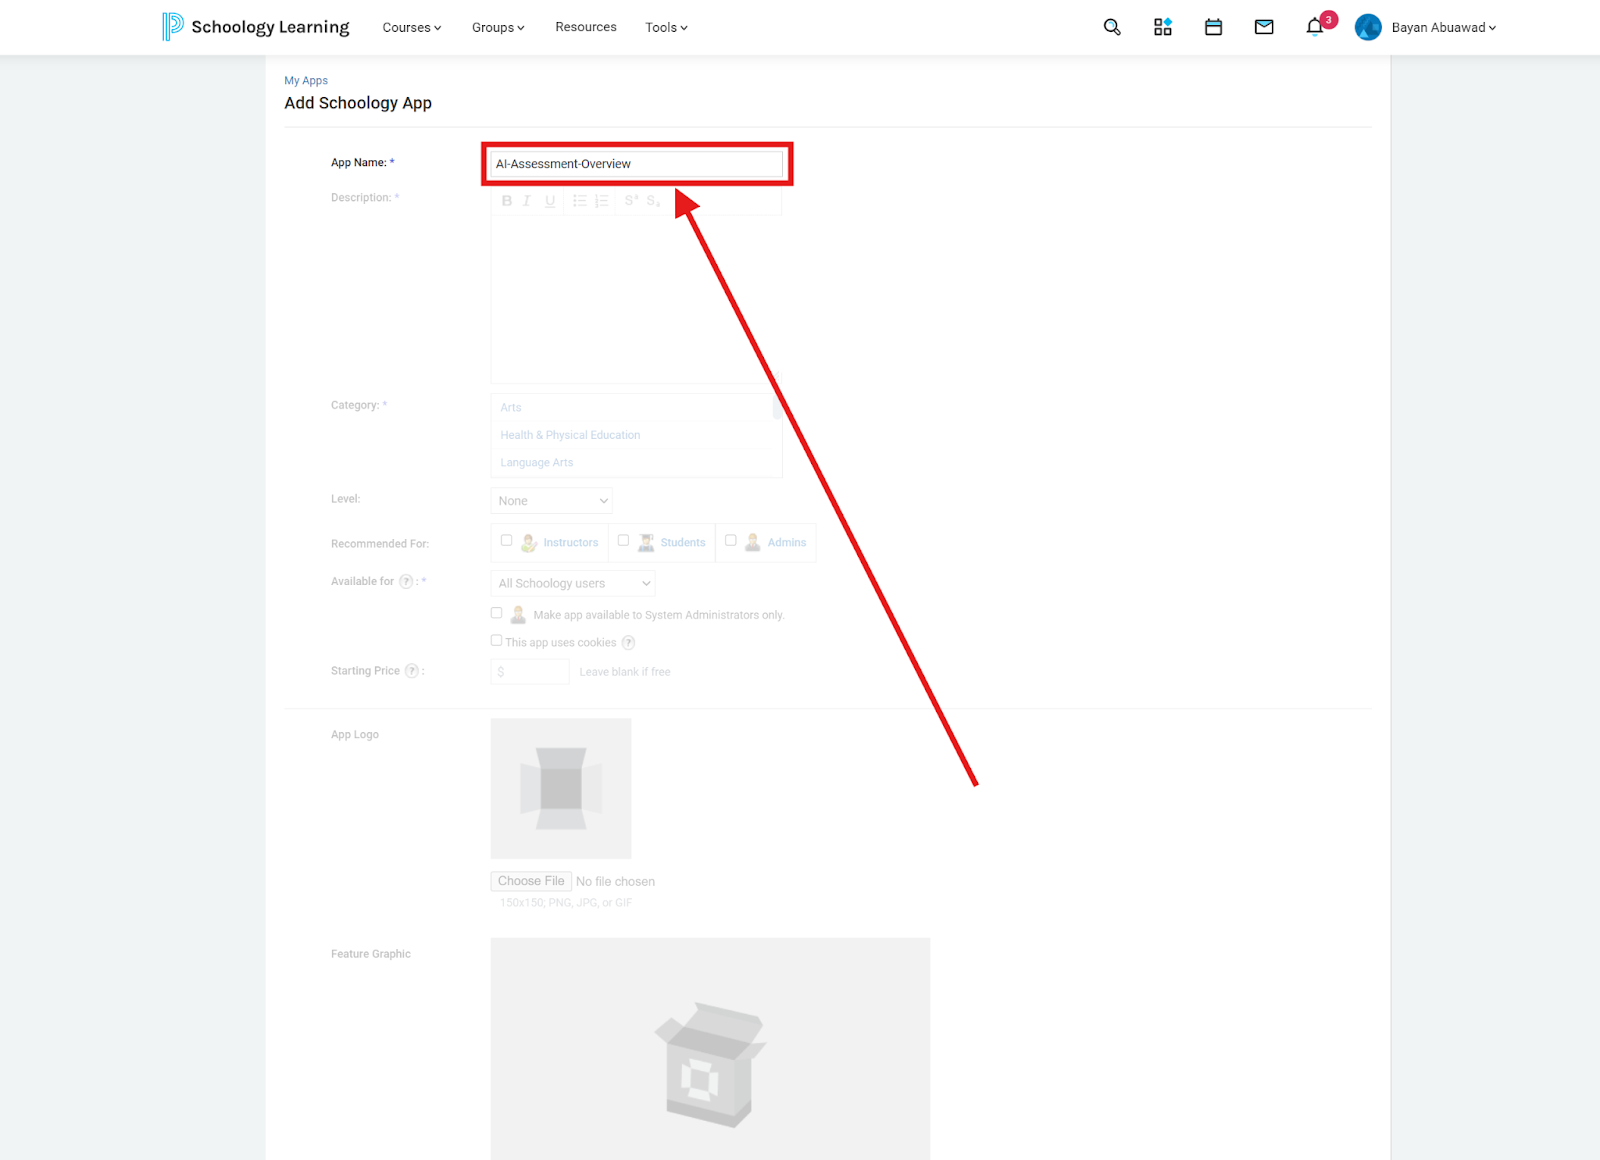Open the calendar icon in header
This screenshot has width=1600, height=1160.
coord(1213,27)
